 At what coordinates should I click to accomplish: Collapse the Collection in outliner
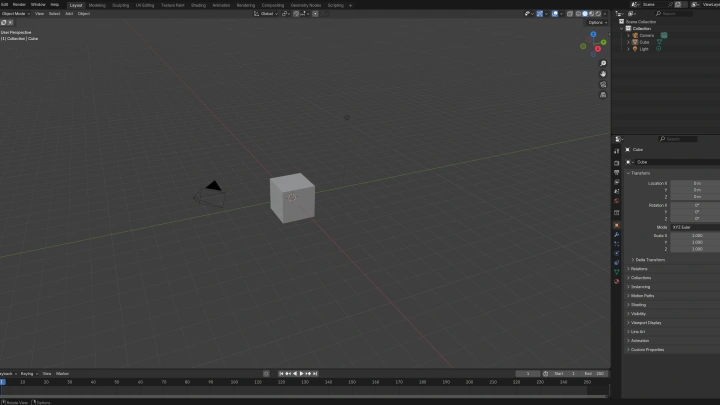pyautogui.click(x=622, y=28)
